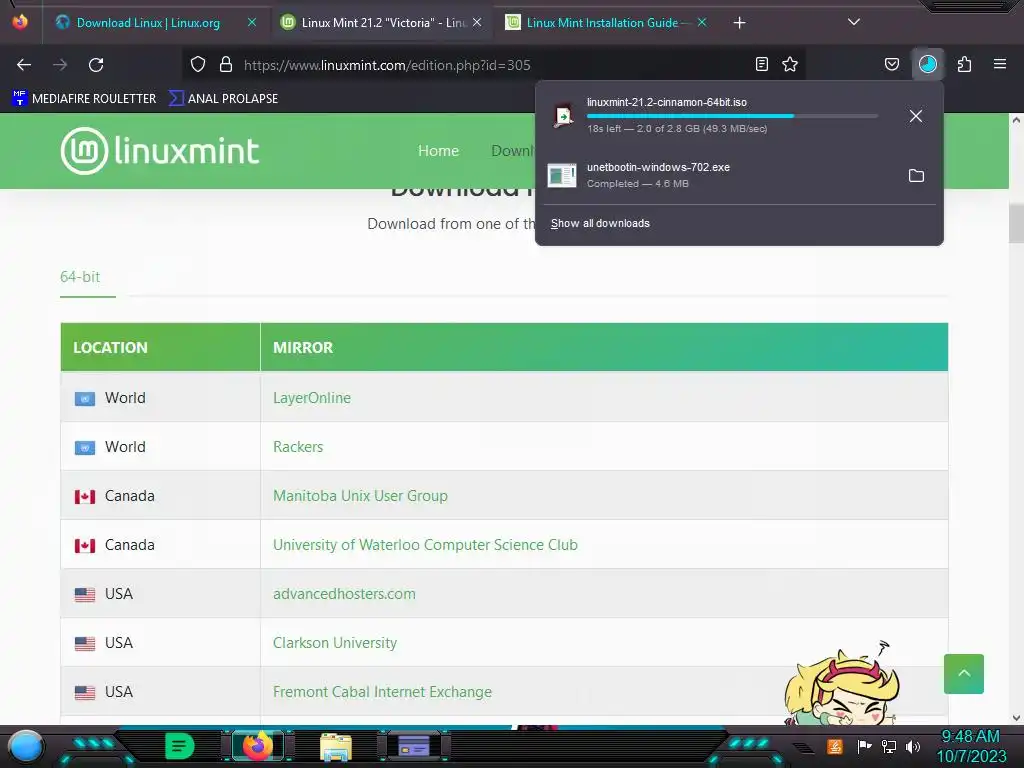1024x768 pixels.
Task: Click linuxmint-21.2-cinnamon-64bit.iso file name
Action: pos(667,102)
